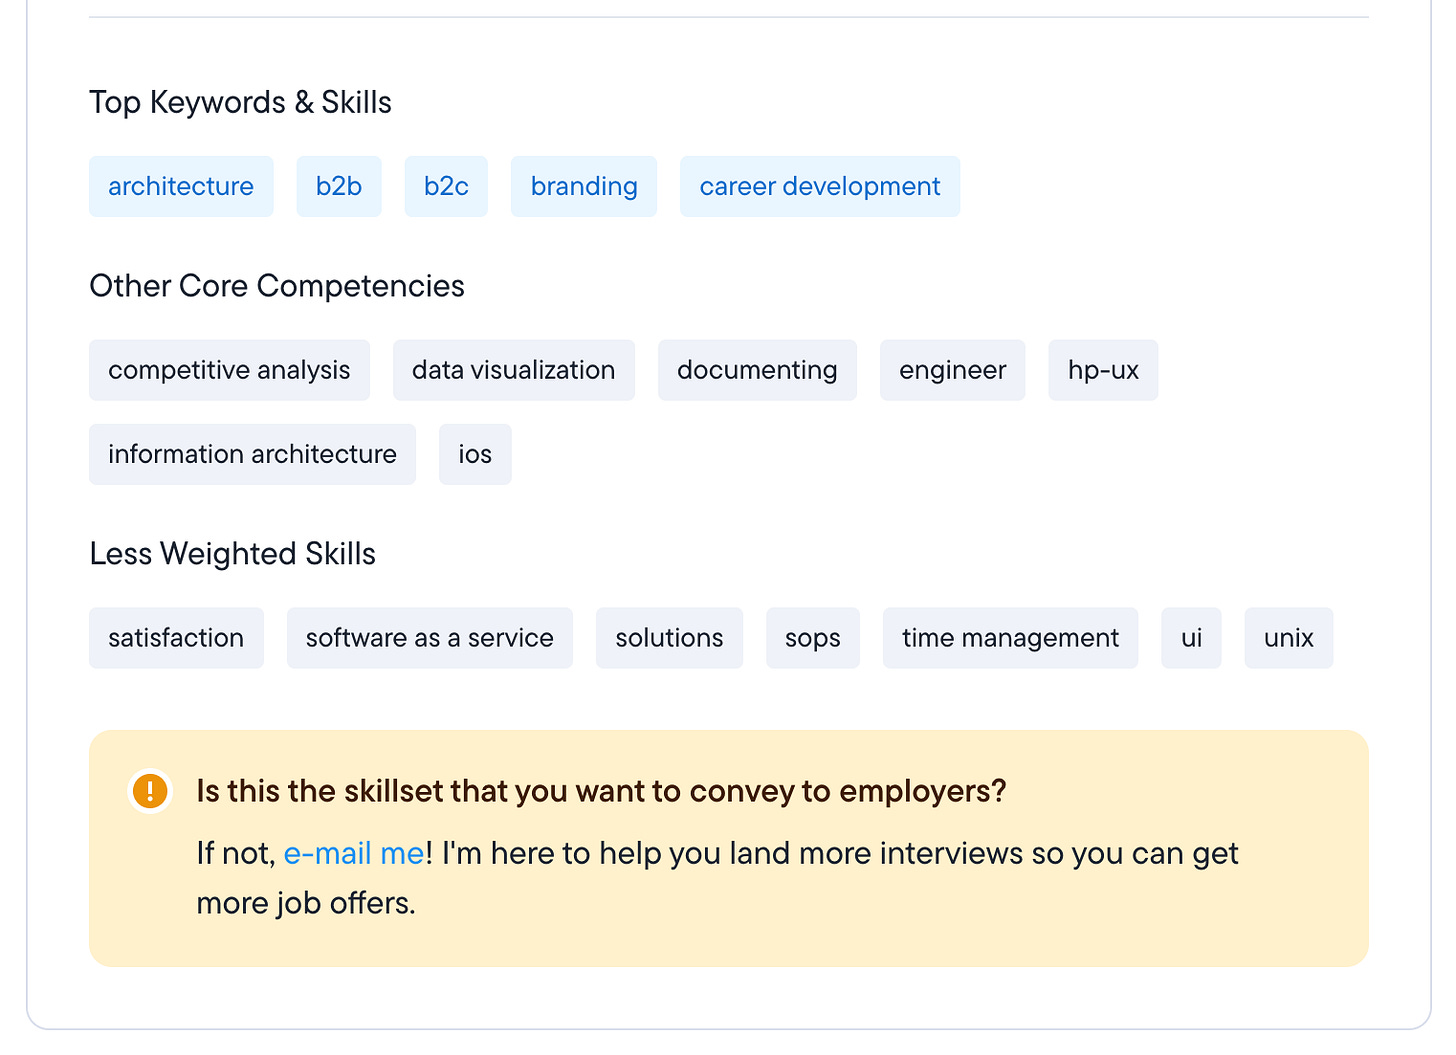Click the "b2c" skill chip
This screenshot has height=1055, width=1456.
[x=446, y=186]
